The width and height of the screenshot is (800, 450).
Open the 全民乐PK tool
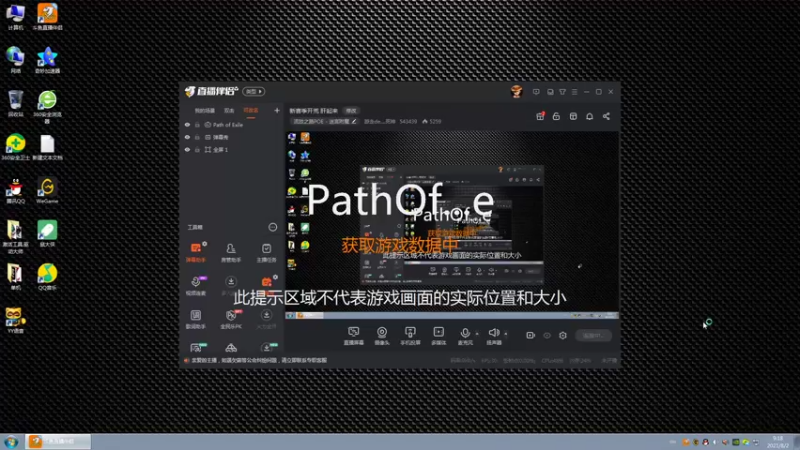click(x=231, y=318)
